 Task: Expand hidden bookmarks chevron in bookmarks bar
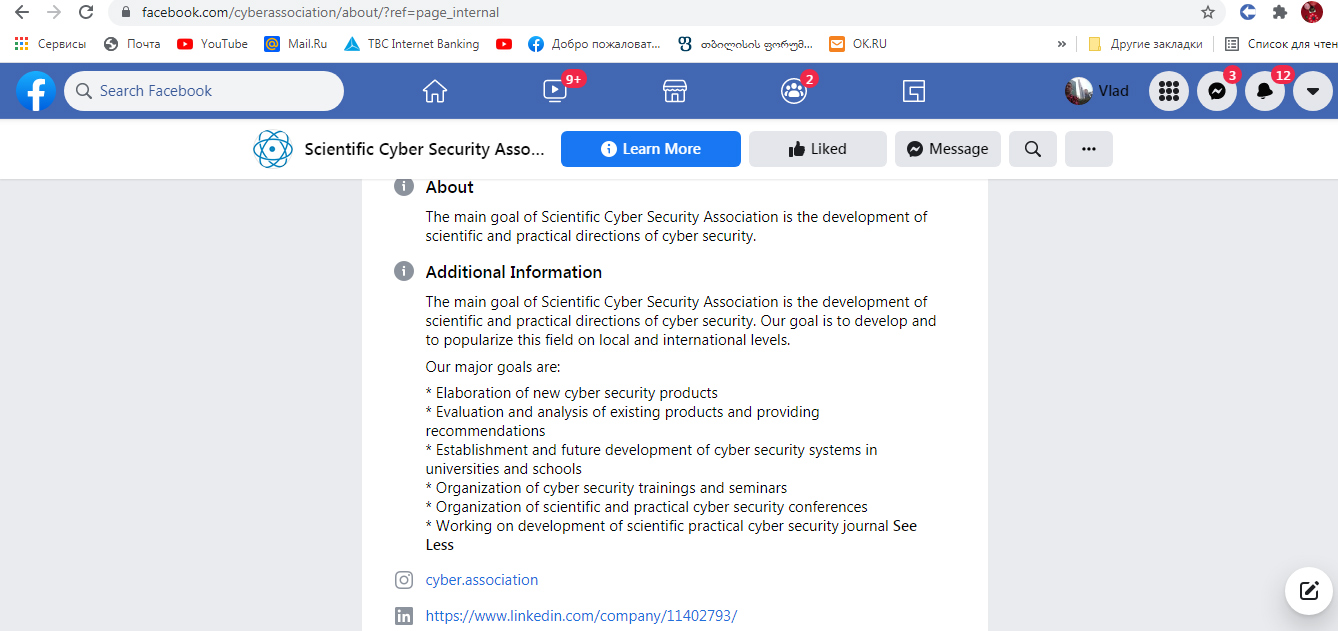[x=1061, y=44]
